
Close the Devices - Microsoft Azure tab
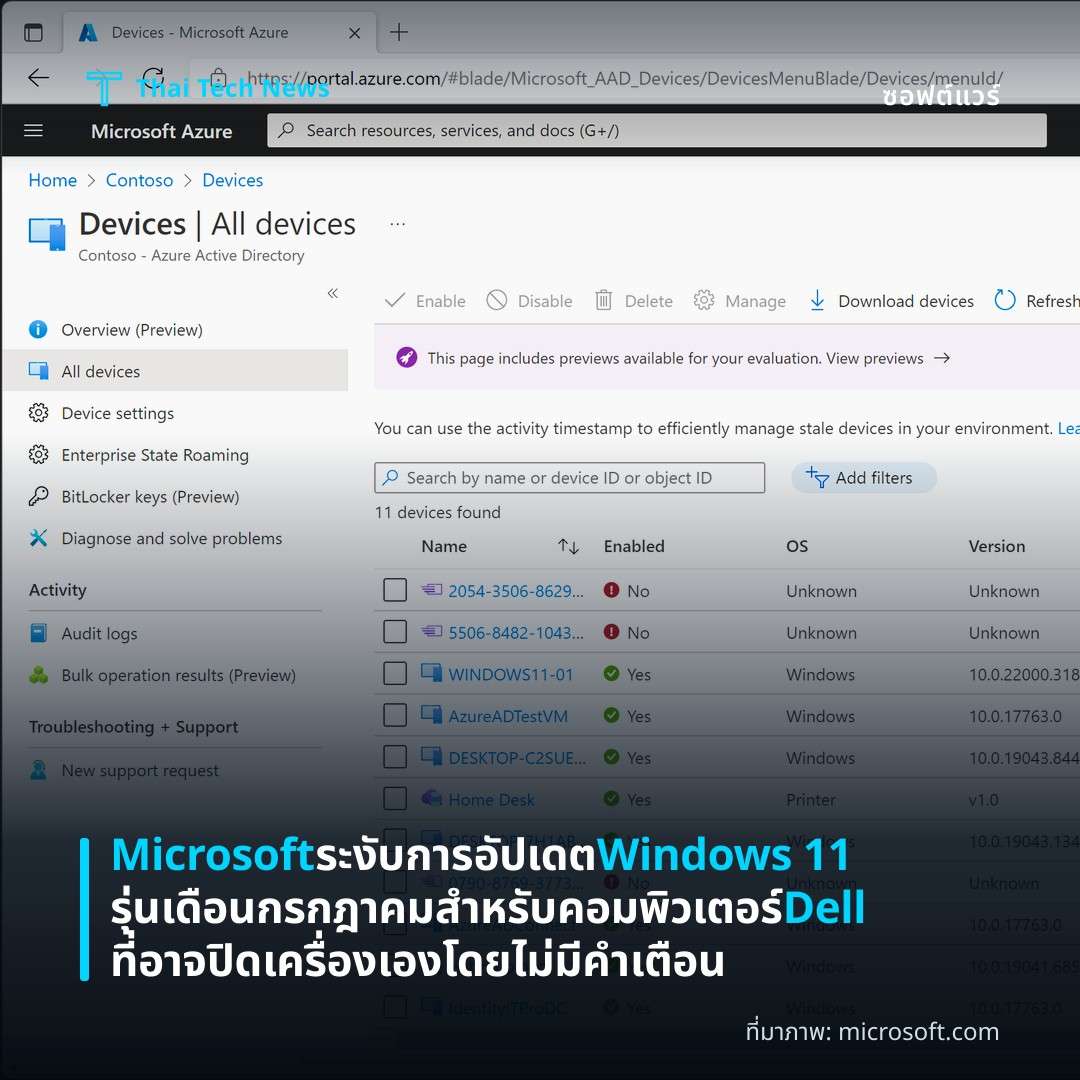pyautogui.click(x=355, y=32)
